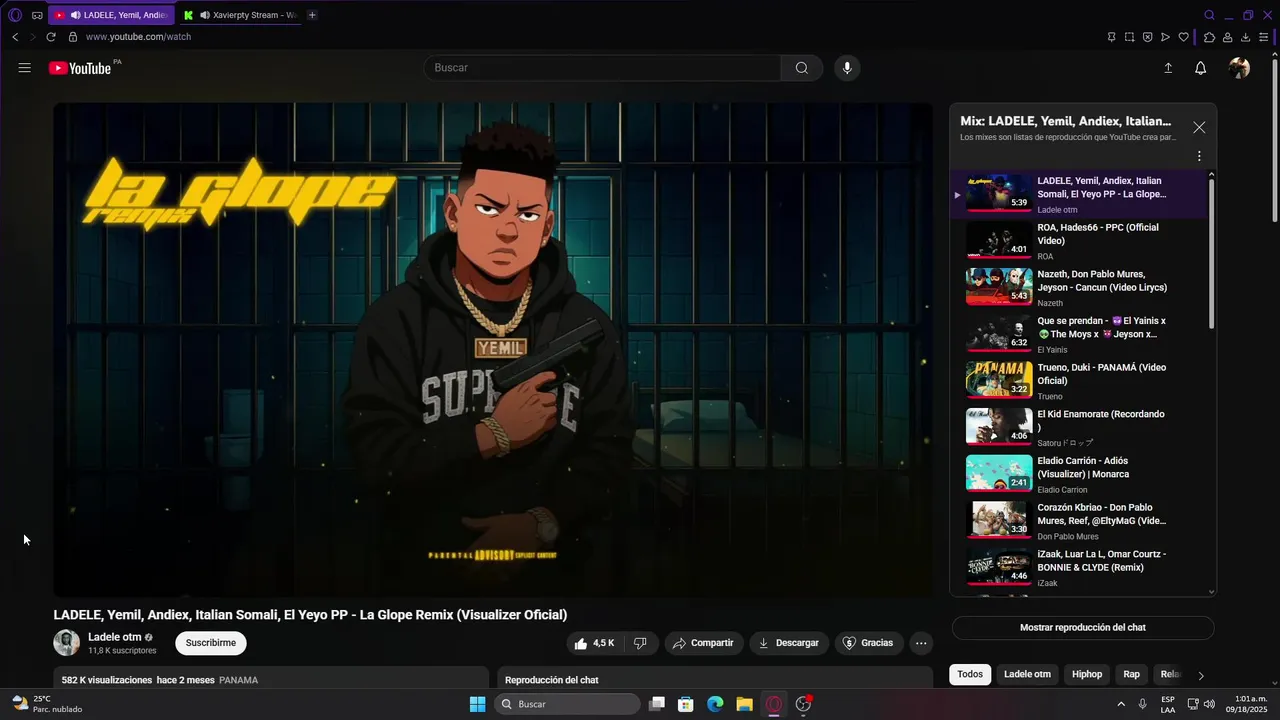Open Opera pinboard pin icon

click(1111, 37)
